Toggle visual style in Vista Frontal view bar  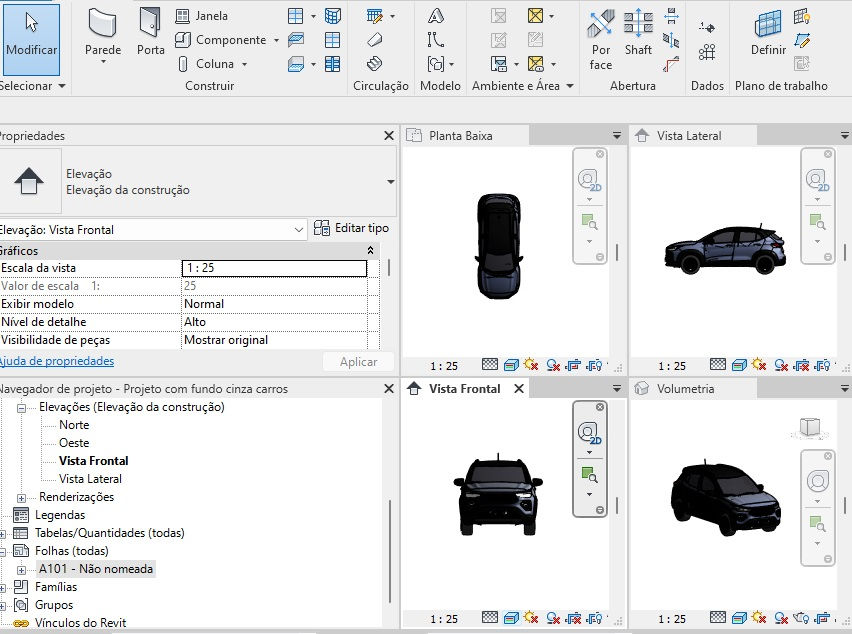511,618
